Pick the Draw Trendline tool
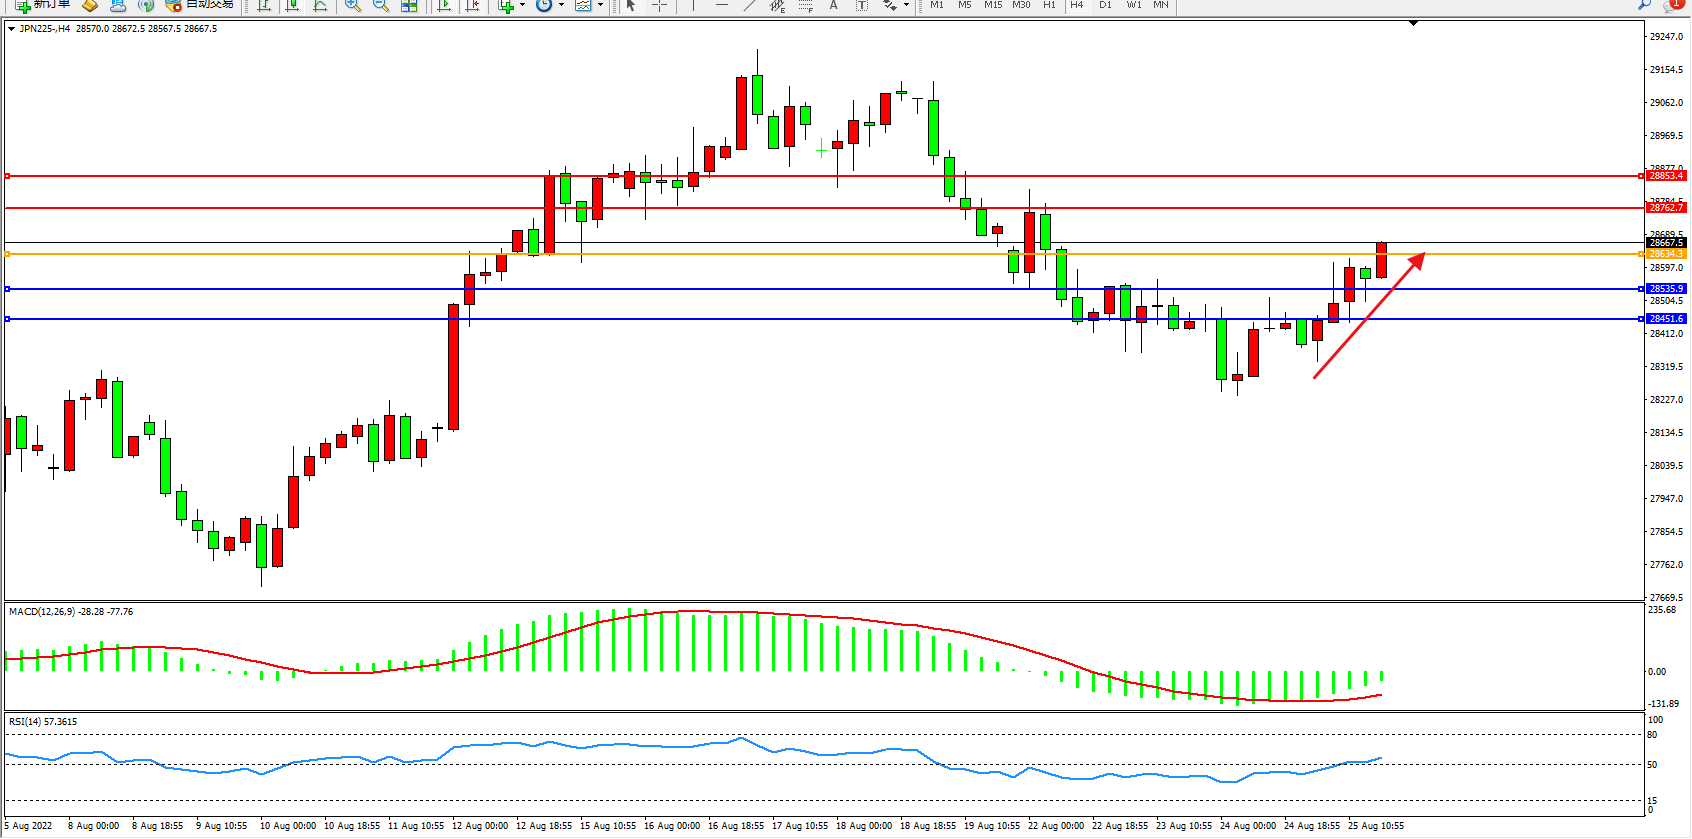Screen dimensions: 1692x839 (x=749, y=5)
